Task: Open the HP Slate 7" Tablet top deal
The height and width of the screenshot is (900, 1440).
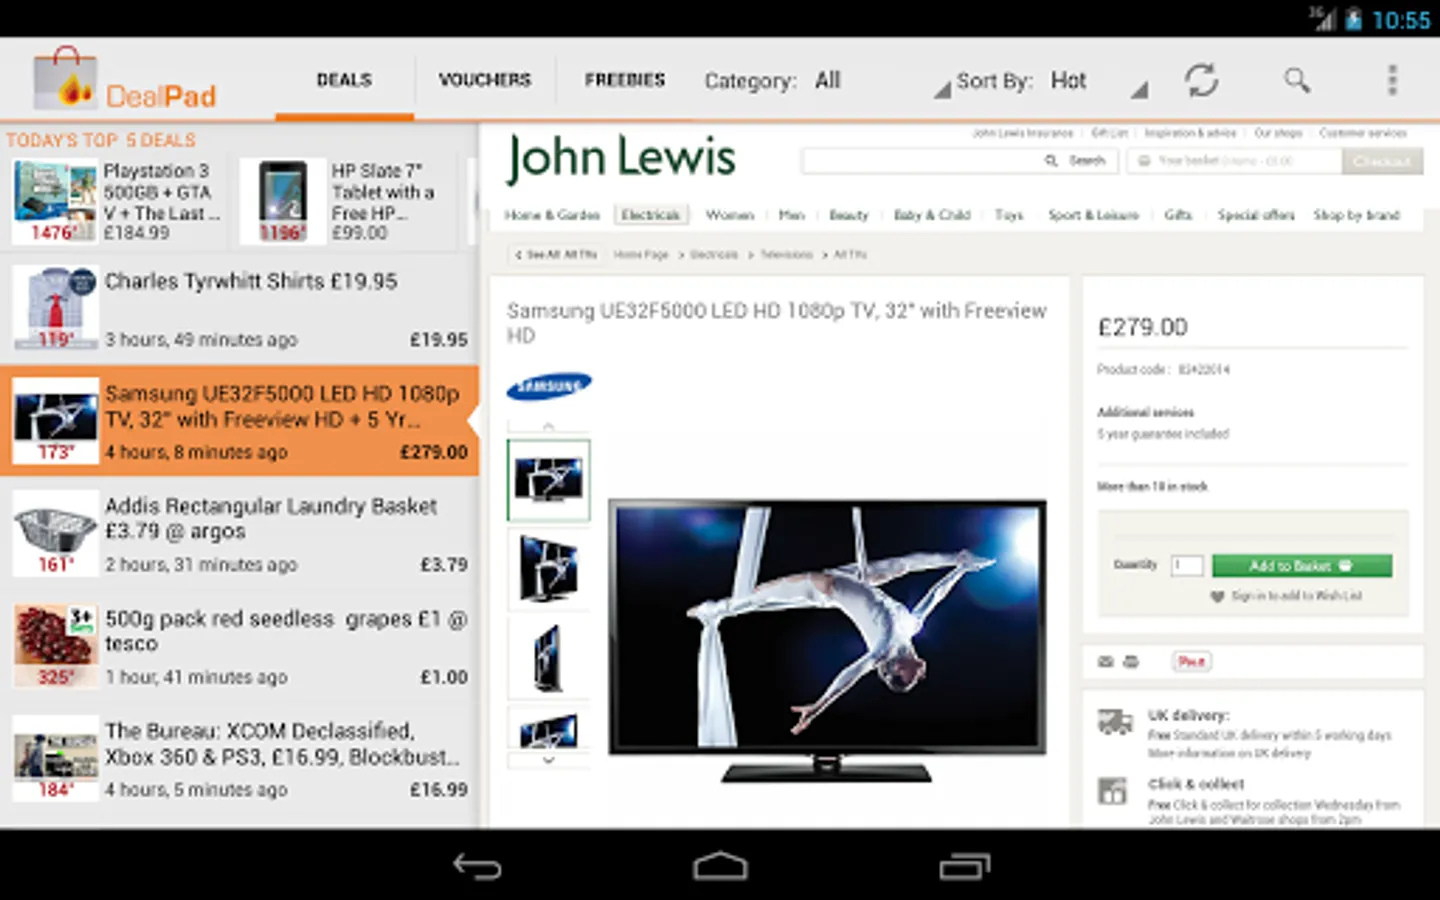Action: tap(350, 201)
